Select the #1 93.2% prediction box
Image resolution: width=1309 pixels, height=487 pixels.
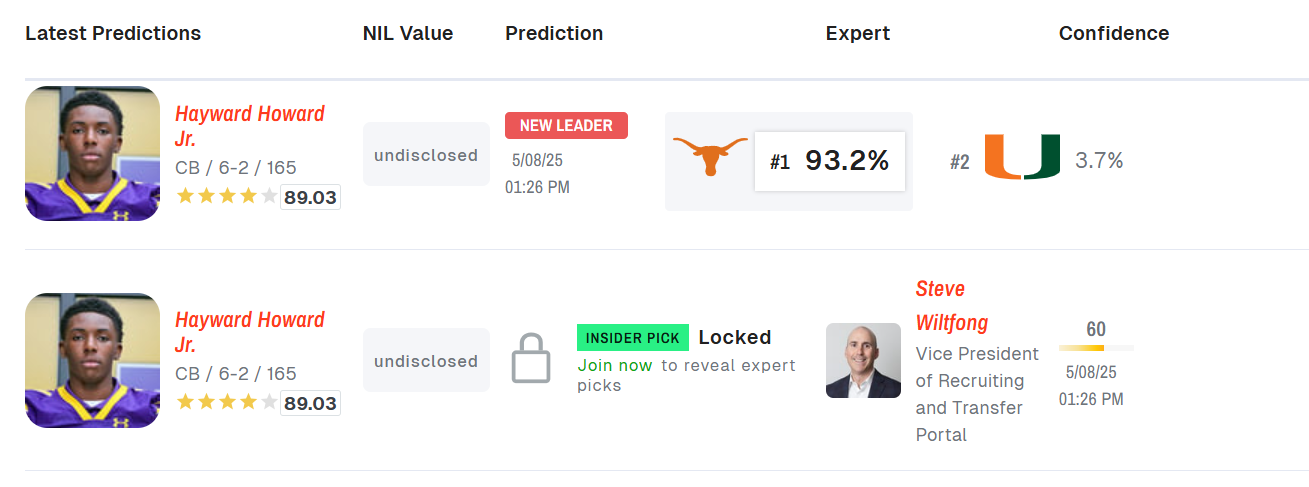pyautogui.click(x=830, y=161)
